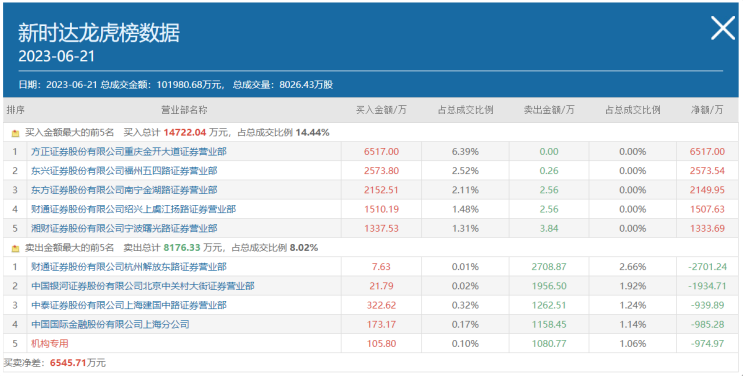
Task: Open 湘财证券股份有限公司宁波曙光路证券营业部 link
Action: pos(124,229)
